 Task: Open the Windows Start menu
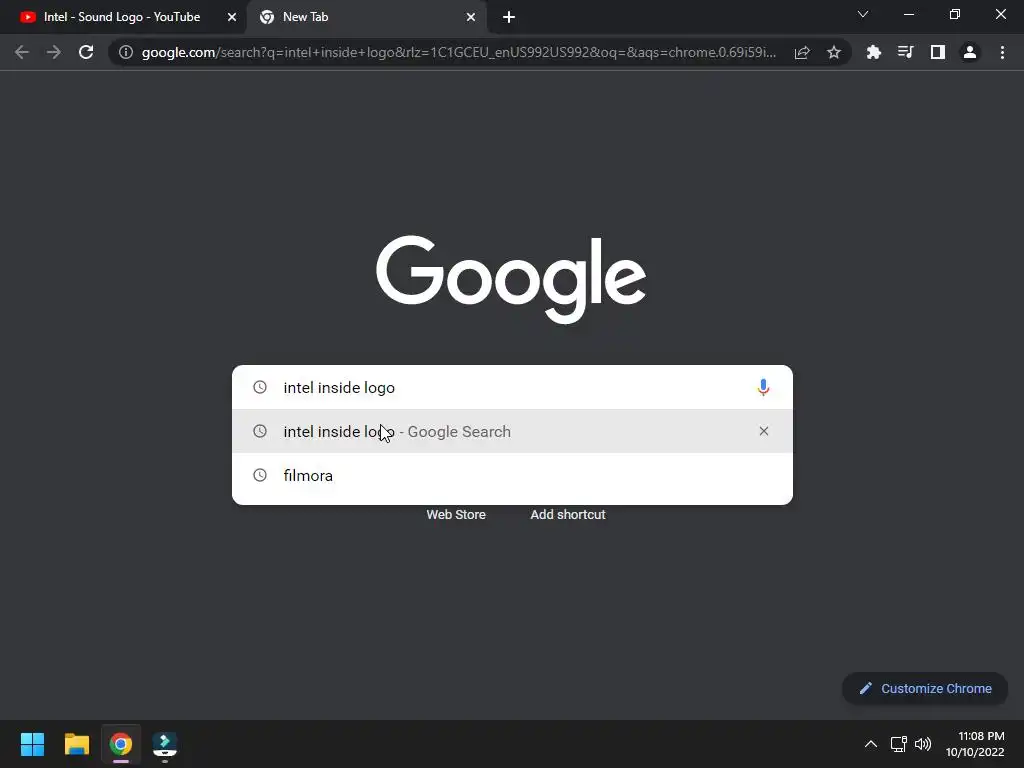32,744
